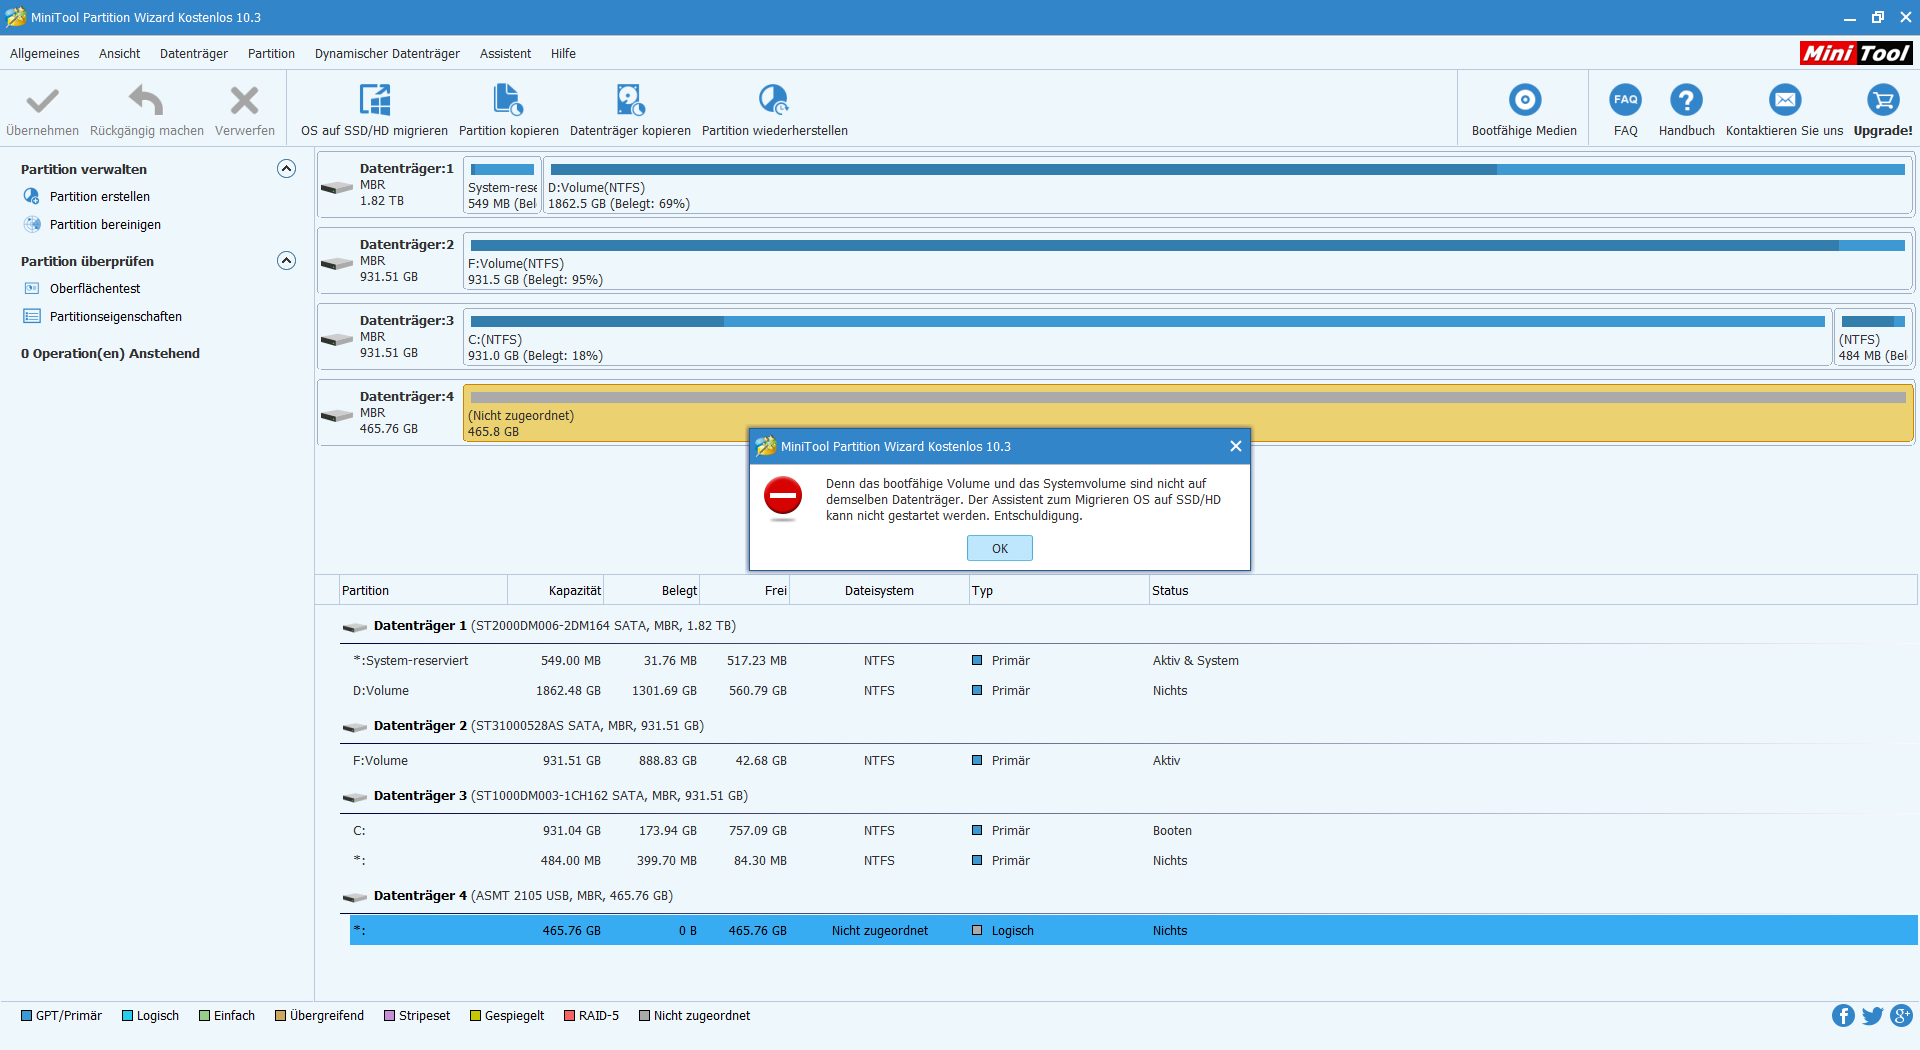Open the Handbuch help icon
Image resolution: width=1920 pixels, height=1050 pixels.
click(1686, 100)
